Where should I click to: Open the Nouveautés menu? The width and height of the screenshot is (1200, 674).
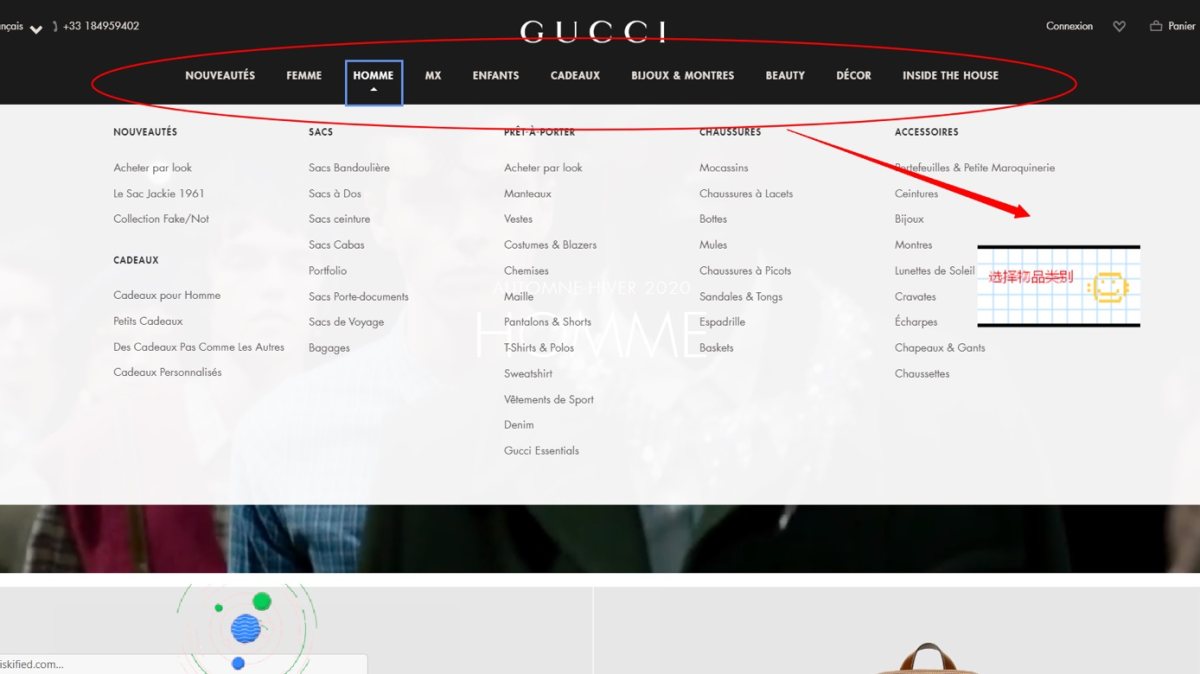pos(220,75)
